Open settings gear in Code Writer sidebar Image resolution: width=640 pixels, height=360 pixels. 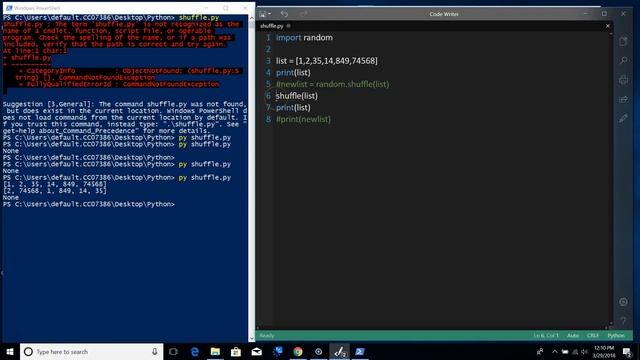coord(623,302)
